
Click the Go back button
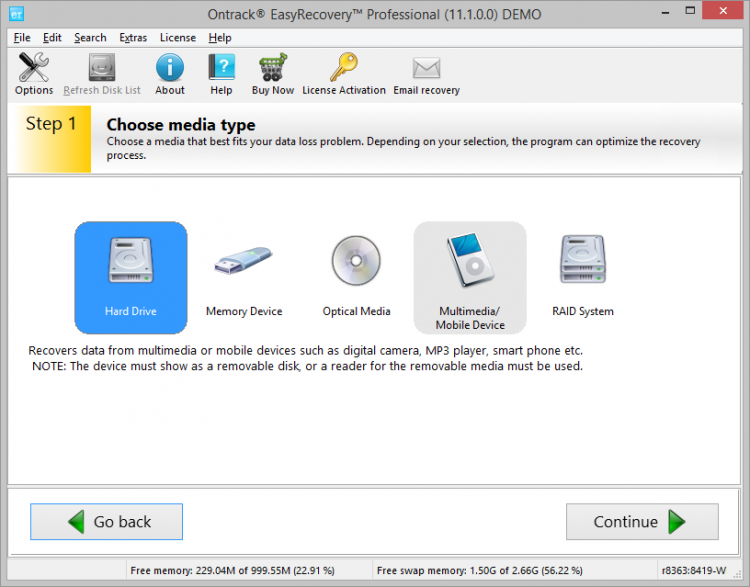[106, 521]
